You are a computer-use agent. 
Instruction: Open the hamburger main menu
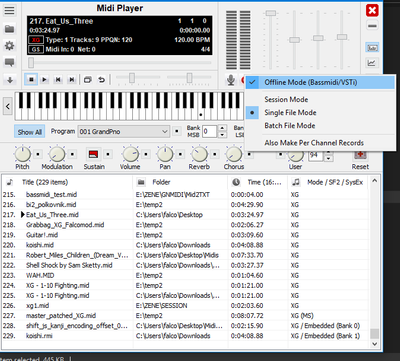tap(9, 10)
